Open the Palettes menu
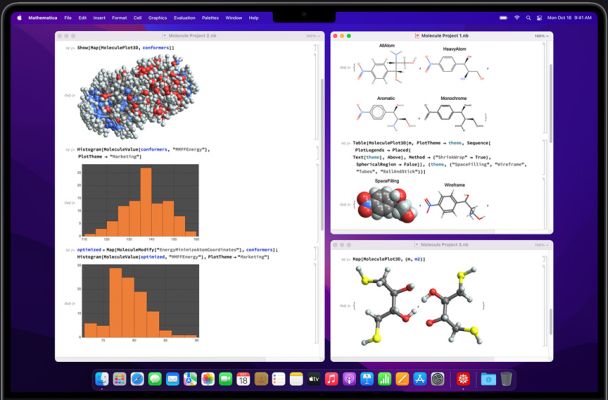Viewport: 608px width, 400px height. click(x=210, y=17)
